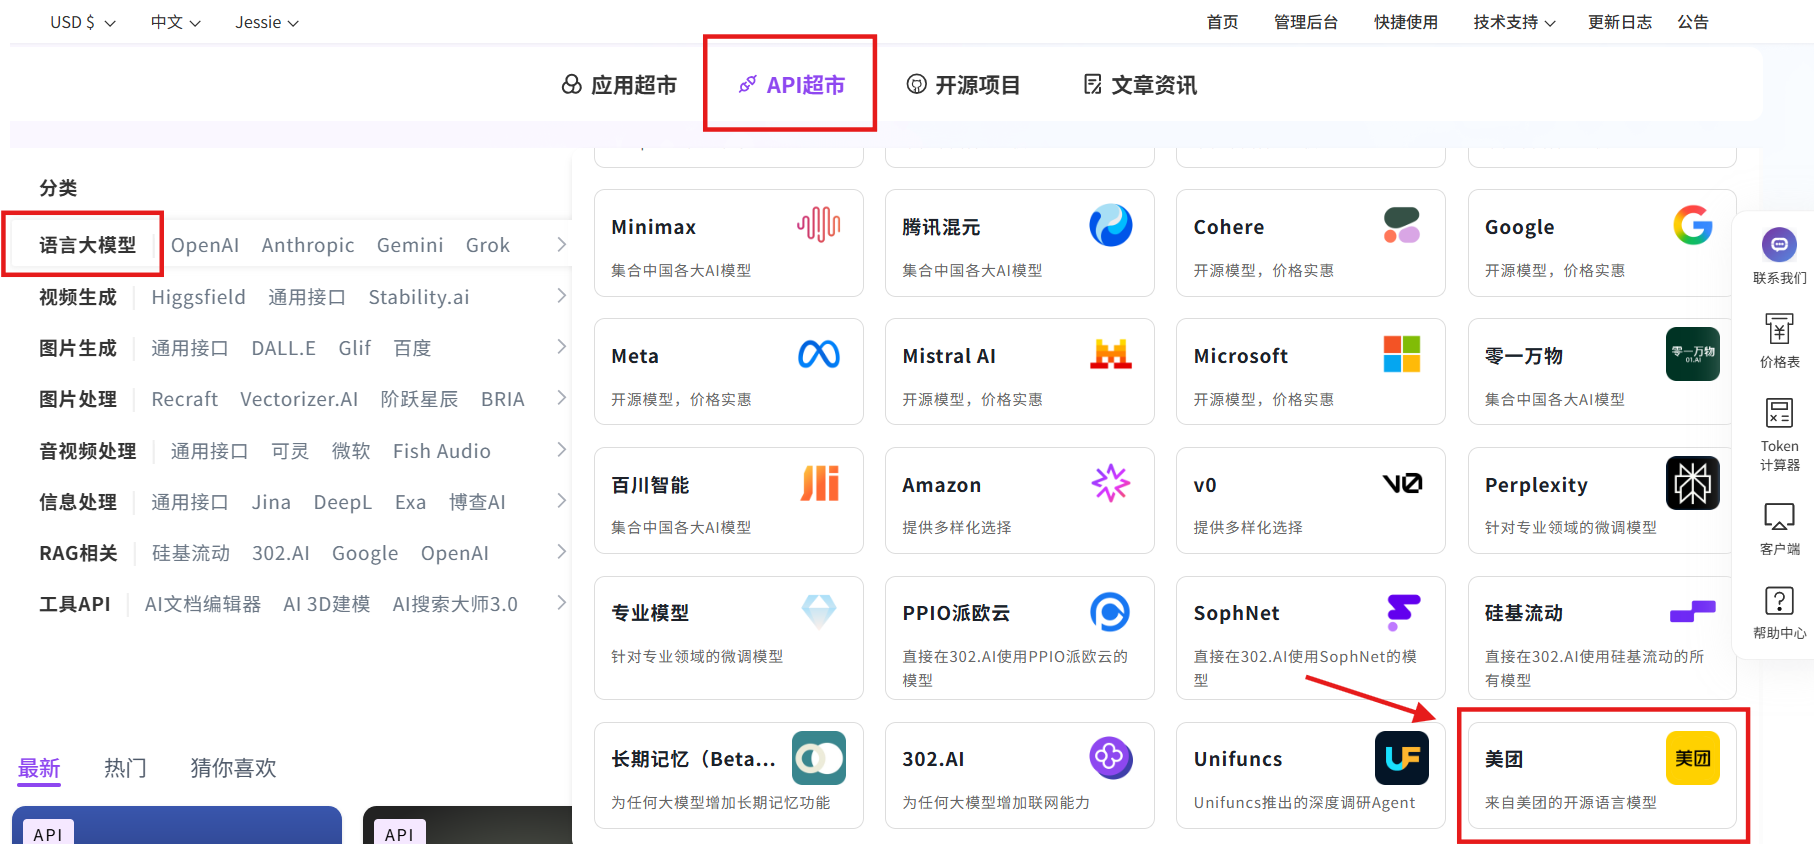Image resolution: width=1814 pixels, height=844 pixels.
Task: Click the Minimax waveform logo icon
Action: tap(819, 225)
